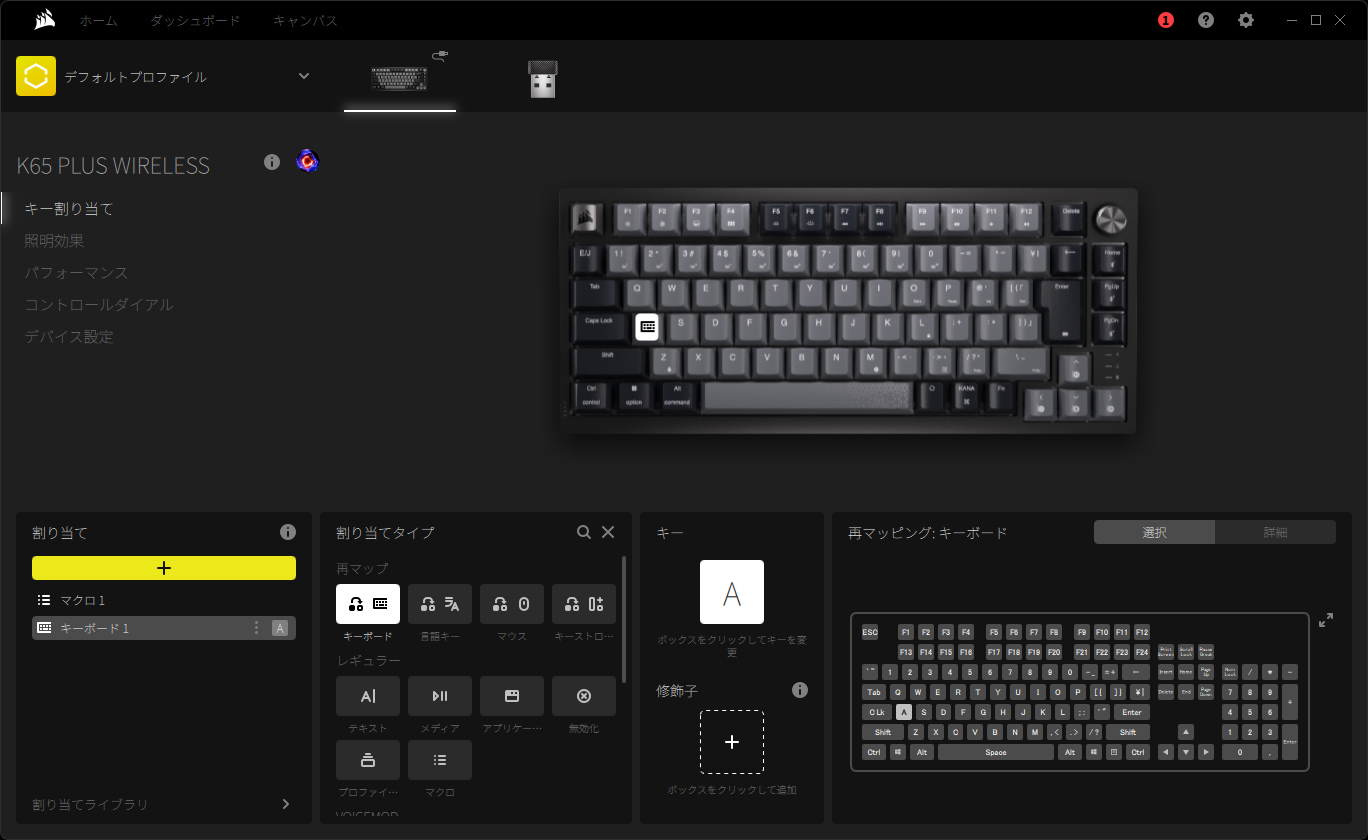
Task: Expand 割り当てライブラリ with the chevron
Action: [286, 804]
